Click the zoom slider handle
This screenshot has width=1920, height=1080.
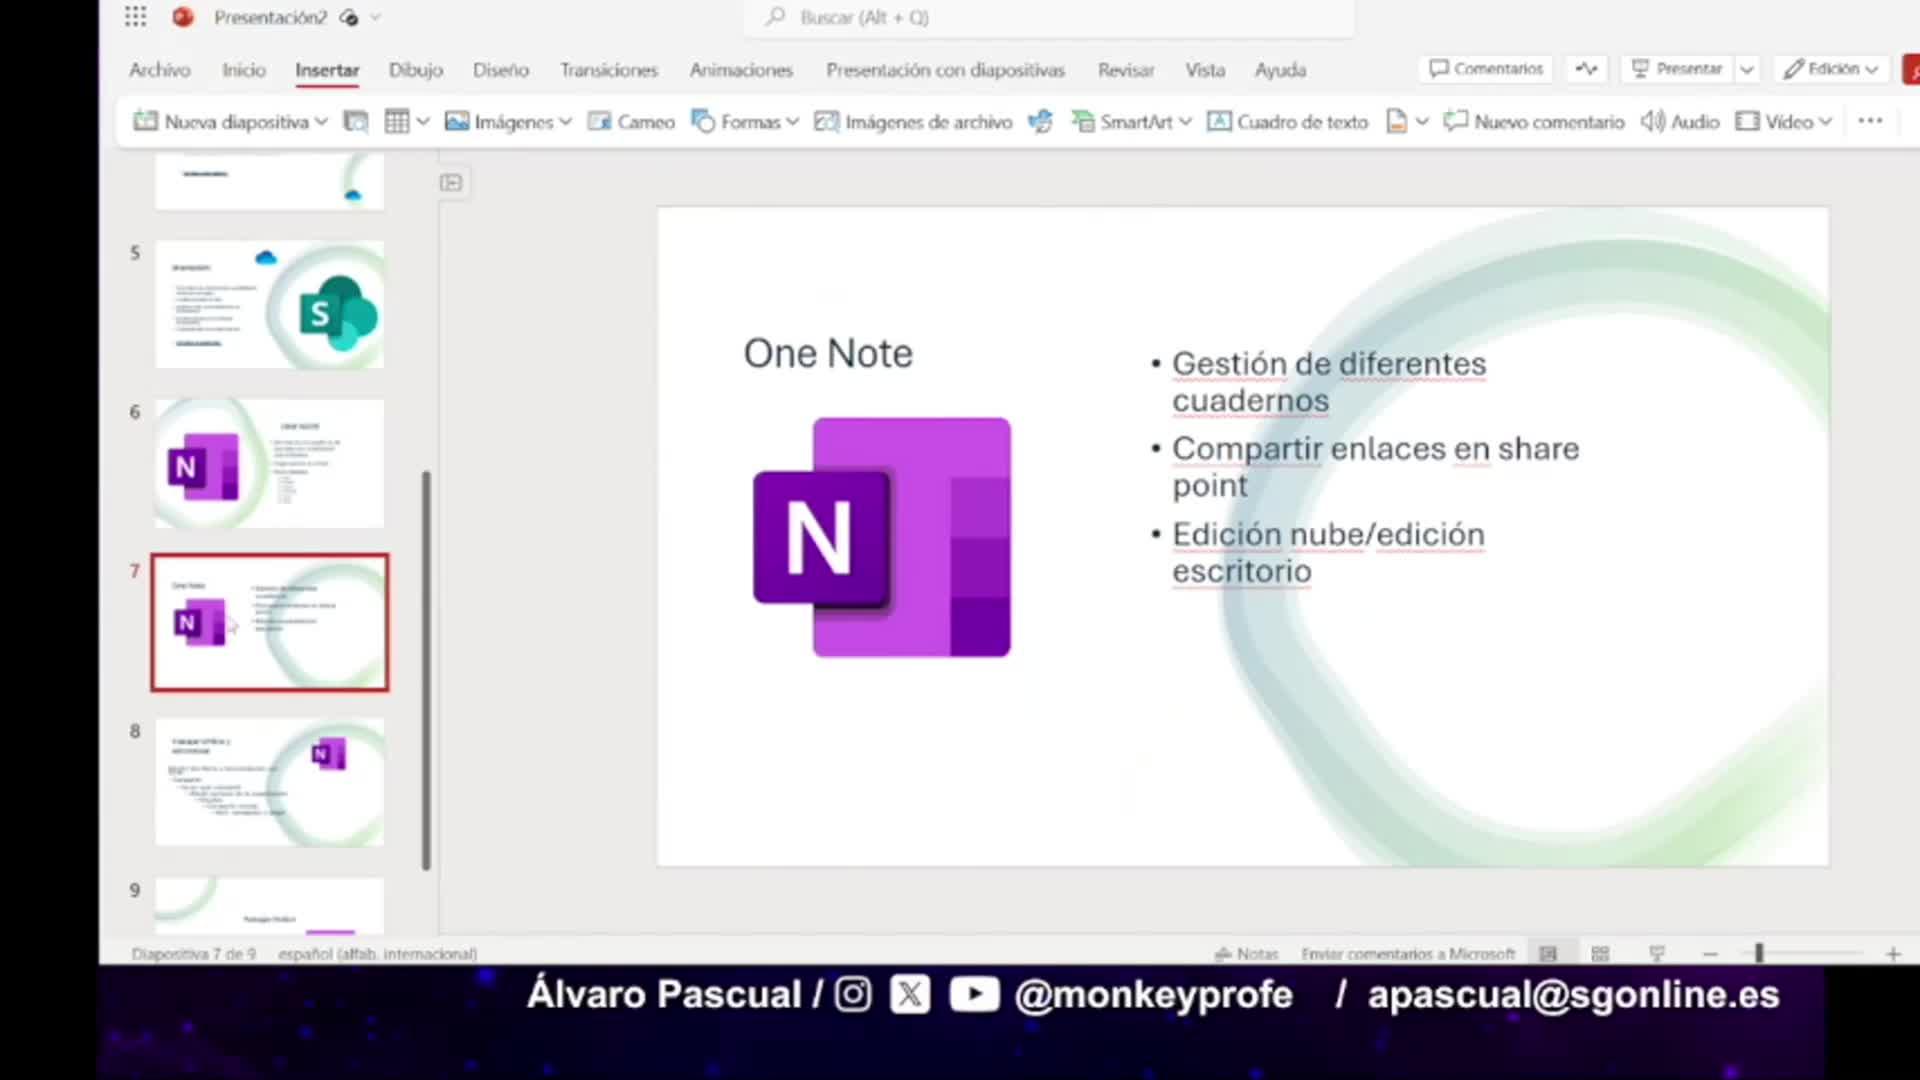click(x=1759, y=954)
